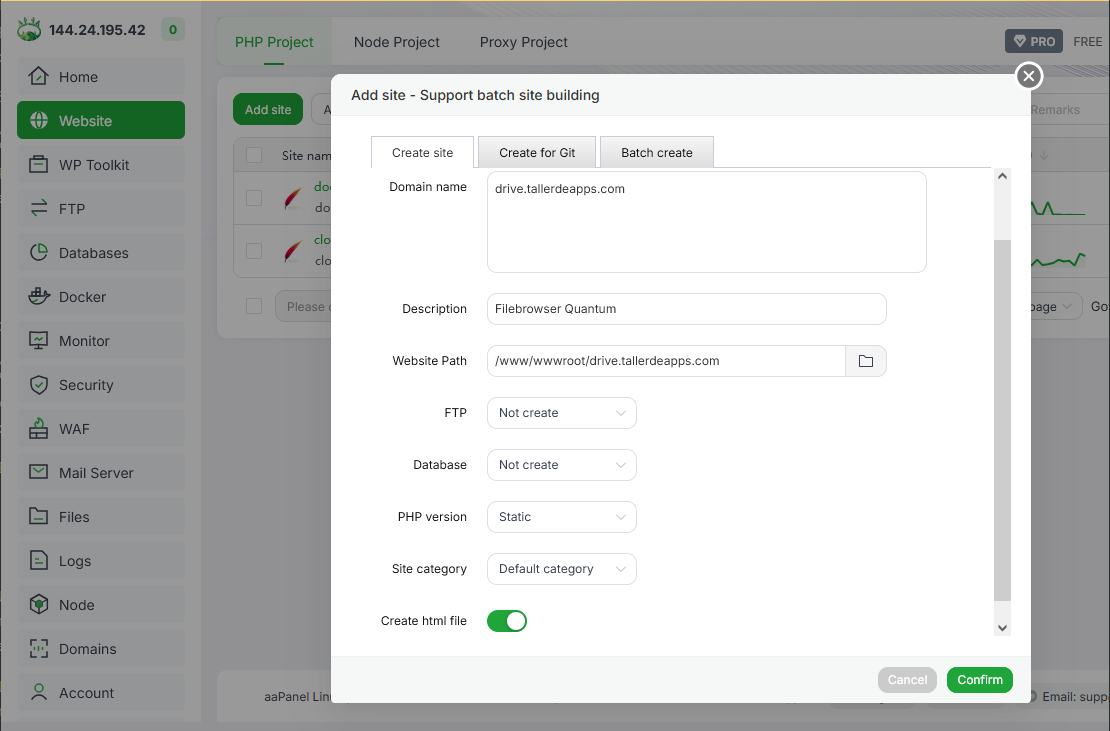1110x731 pixels.
Task: Click the Mail Server envelope icon
Action: (39, 473)
